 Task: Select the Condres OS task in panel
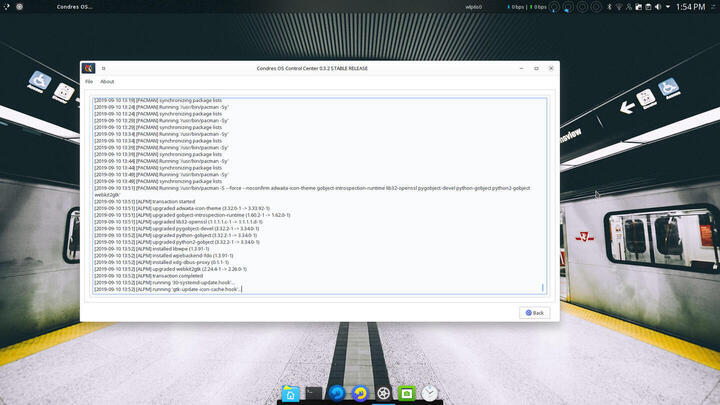74,7
